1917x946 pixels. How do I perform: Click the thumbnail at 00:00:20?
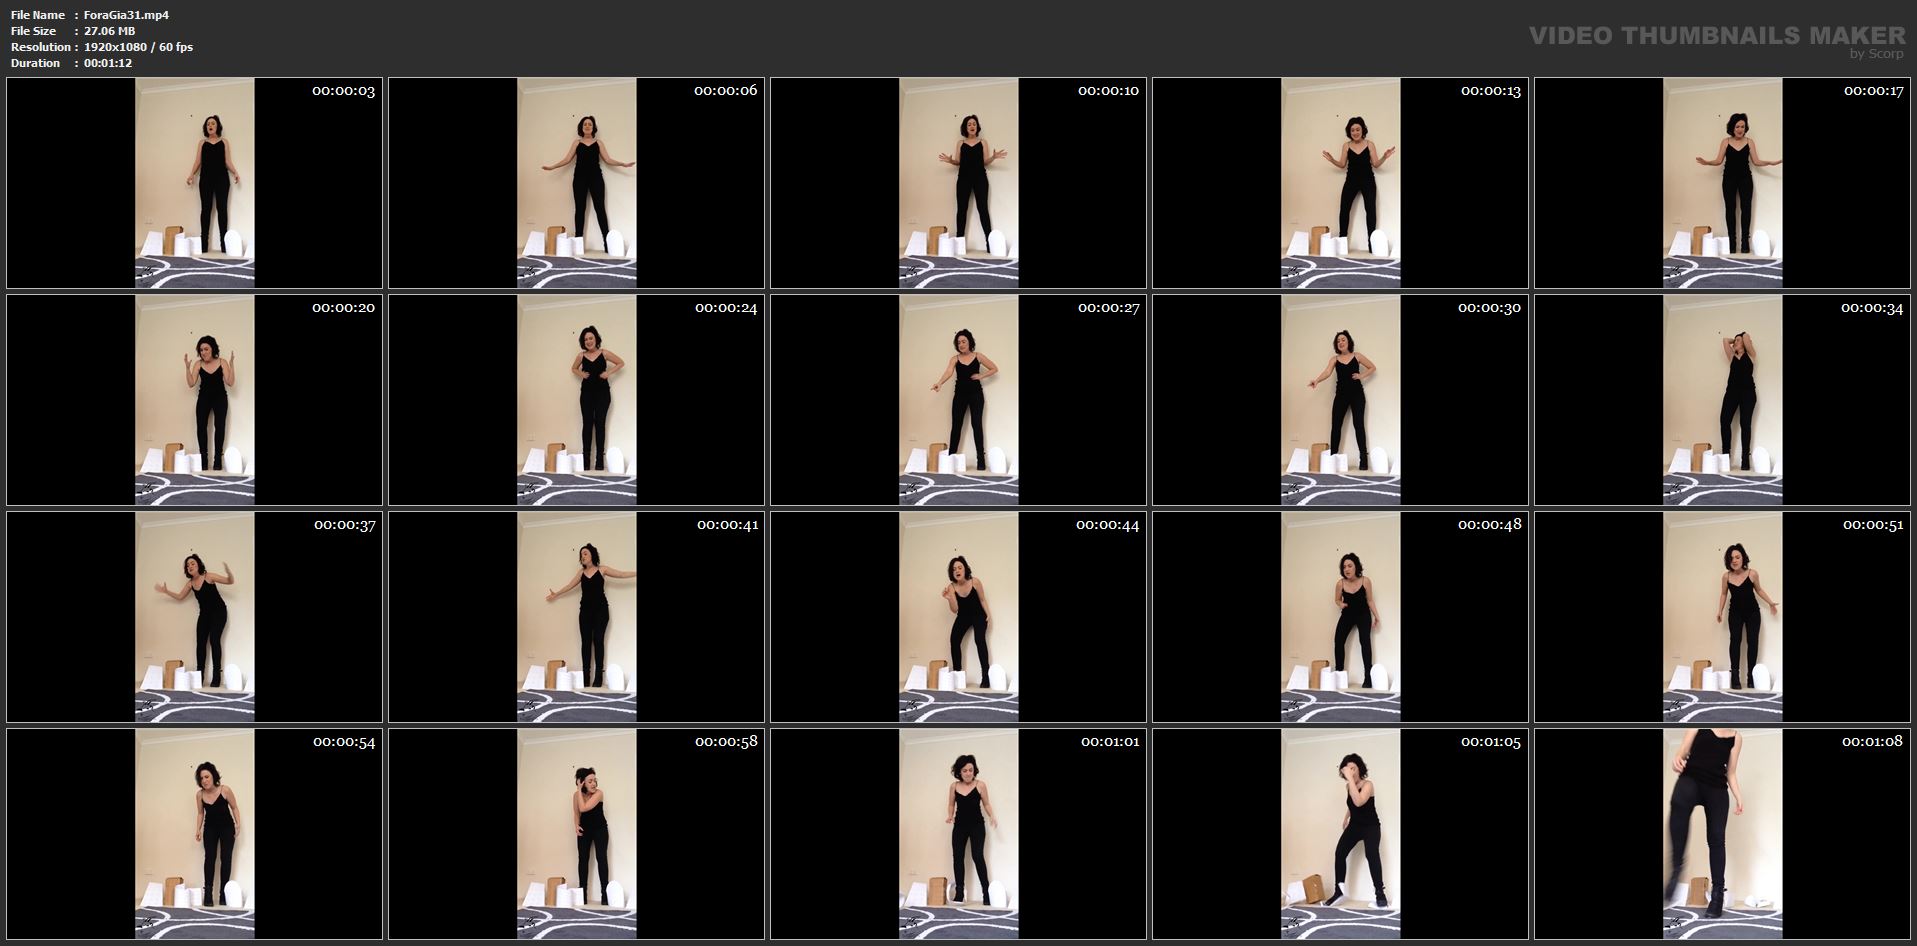click(x=195, y=400)
